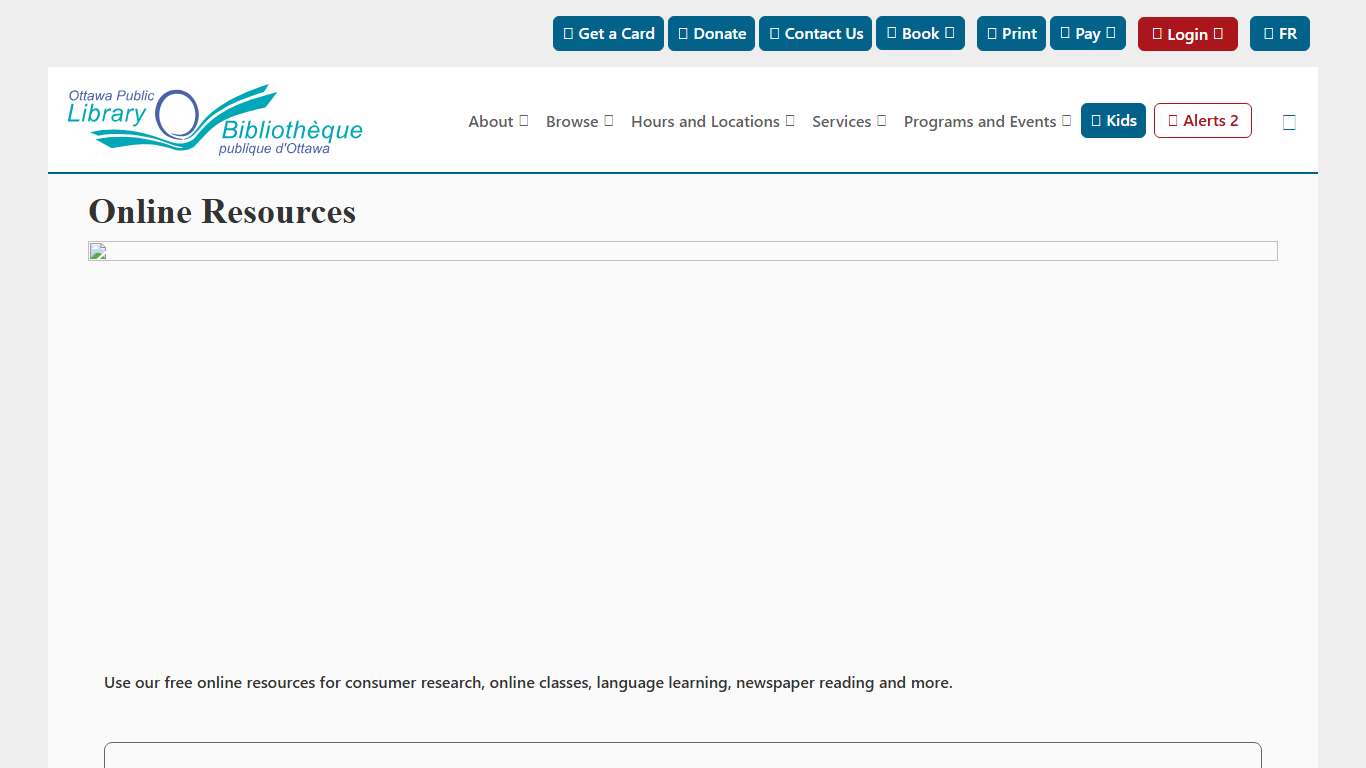Expand the About dropdown menu
The image size is (1366, 768).
point(497,121)
